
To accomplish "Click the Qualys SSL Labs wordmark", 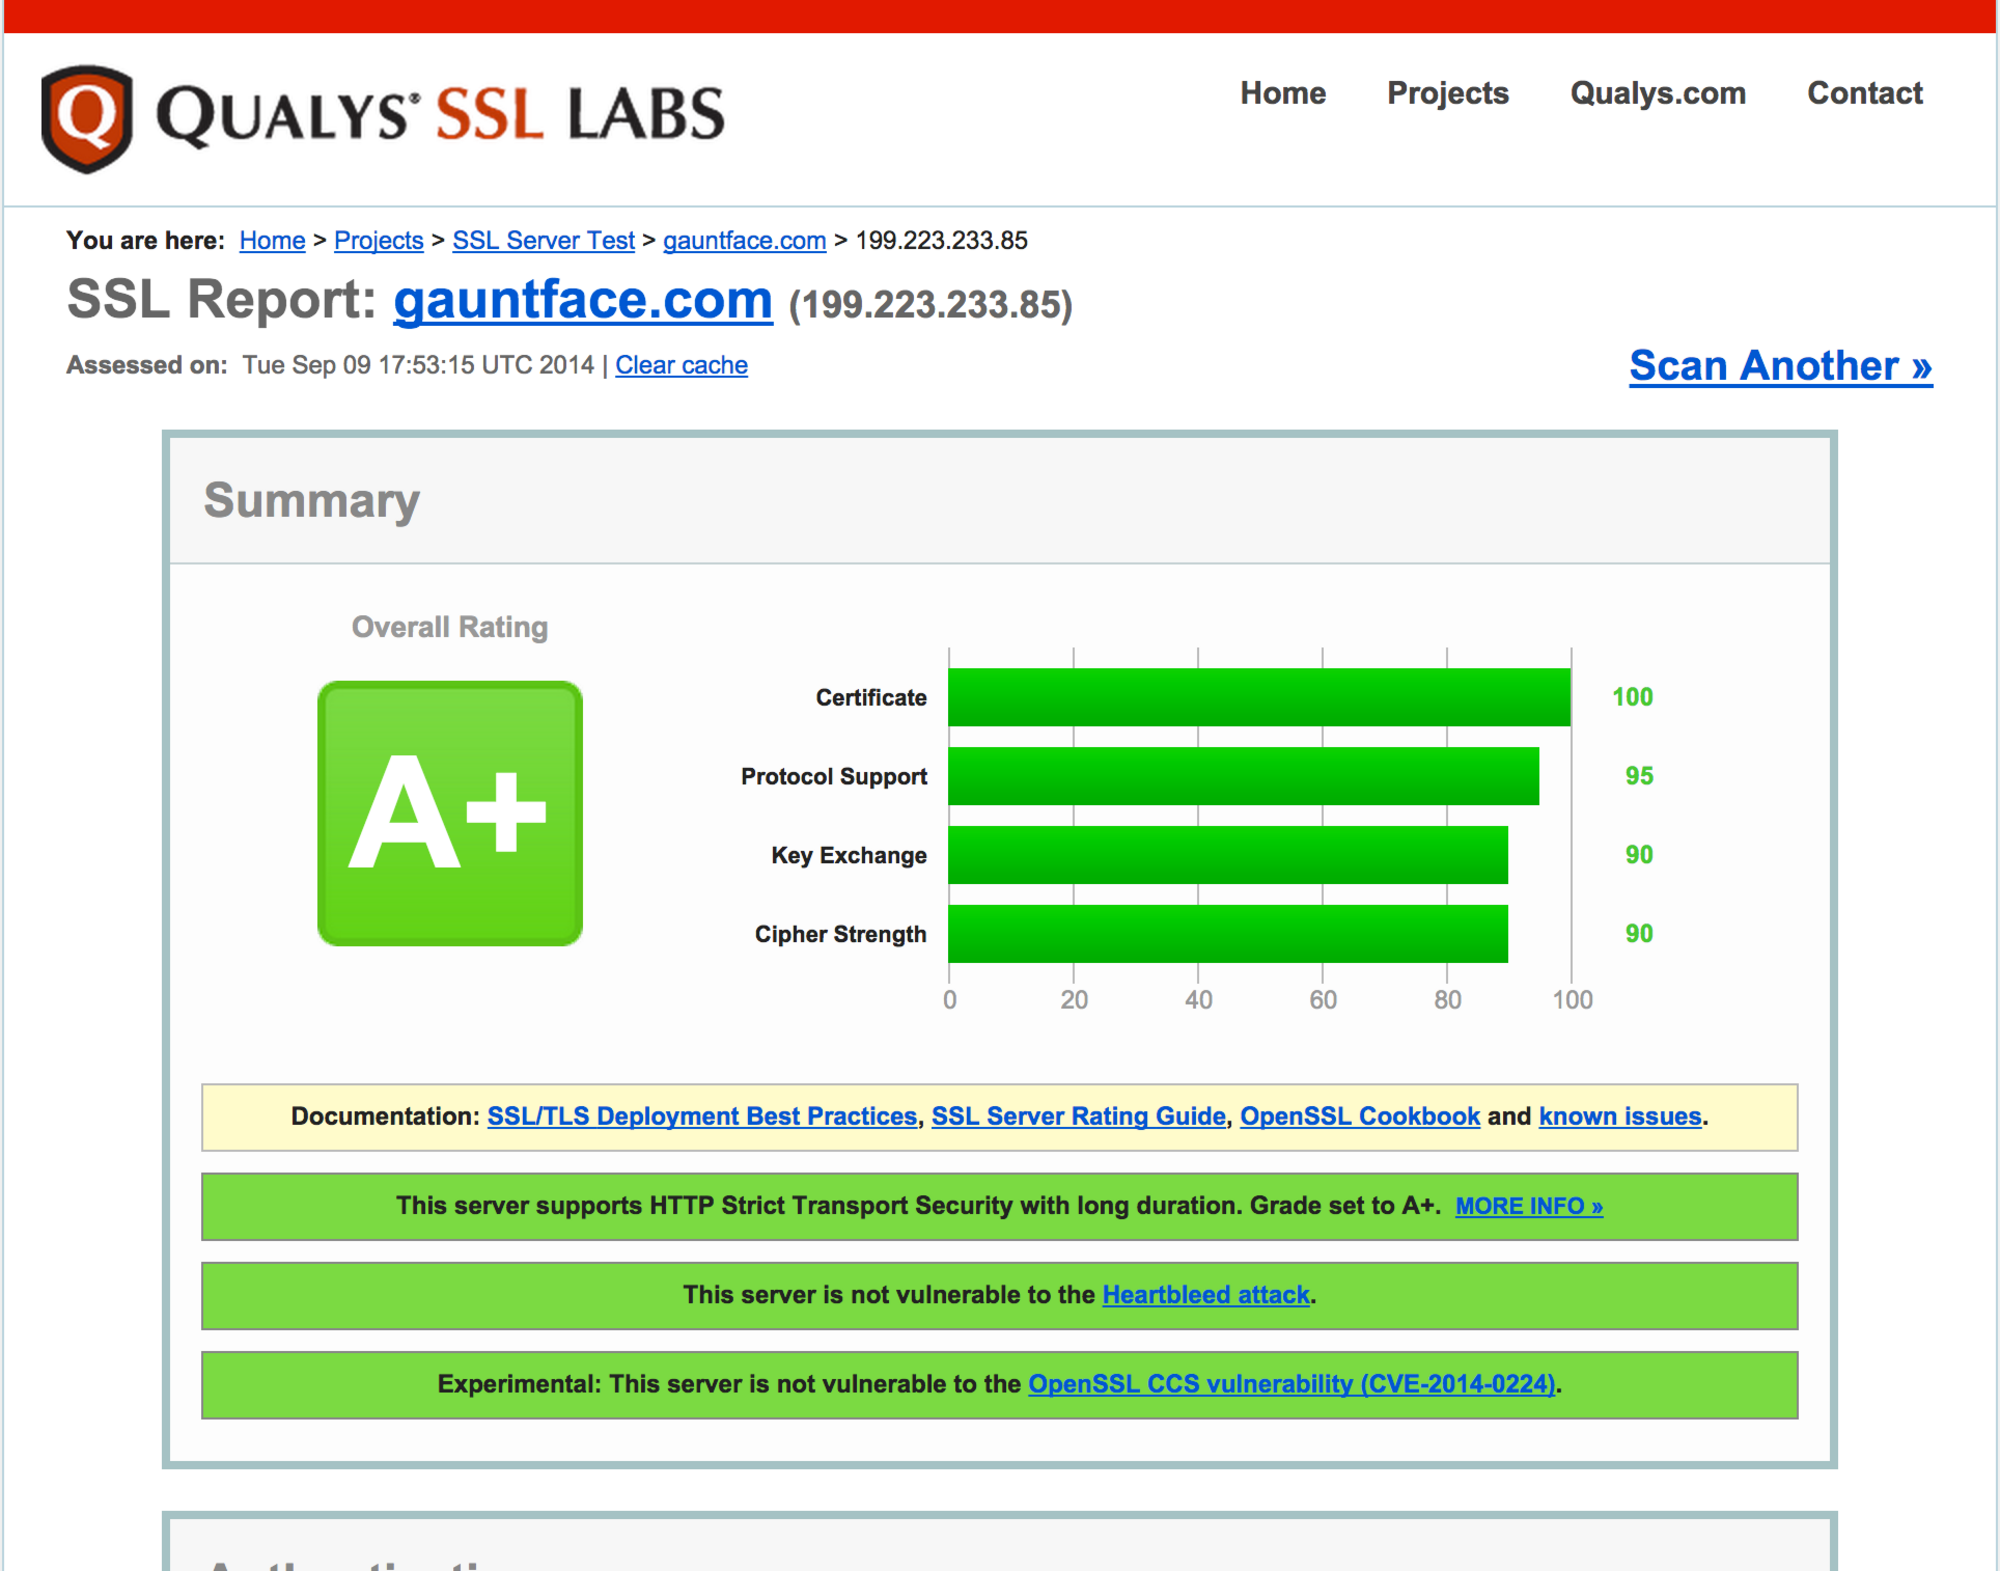I will click(x=440, y=114).
